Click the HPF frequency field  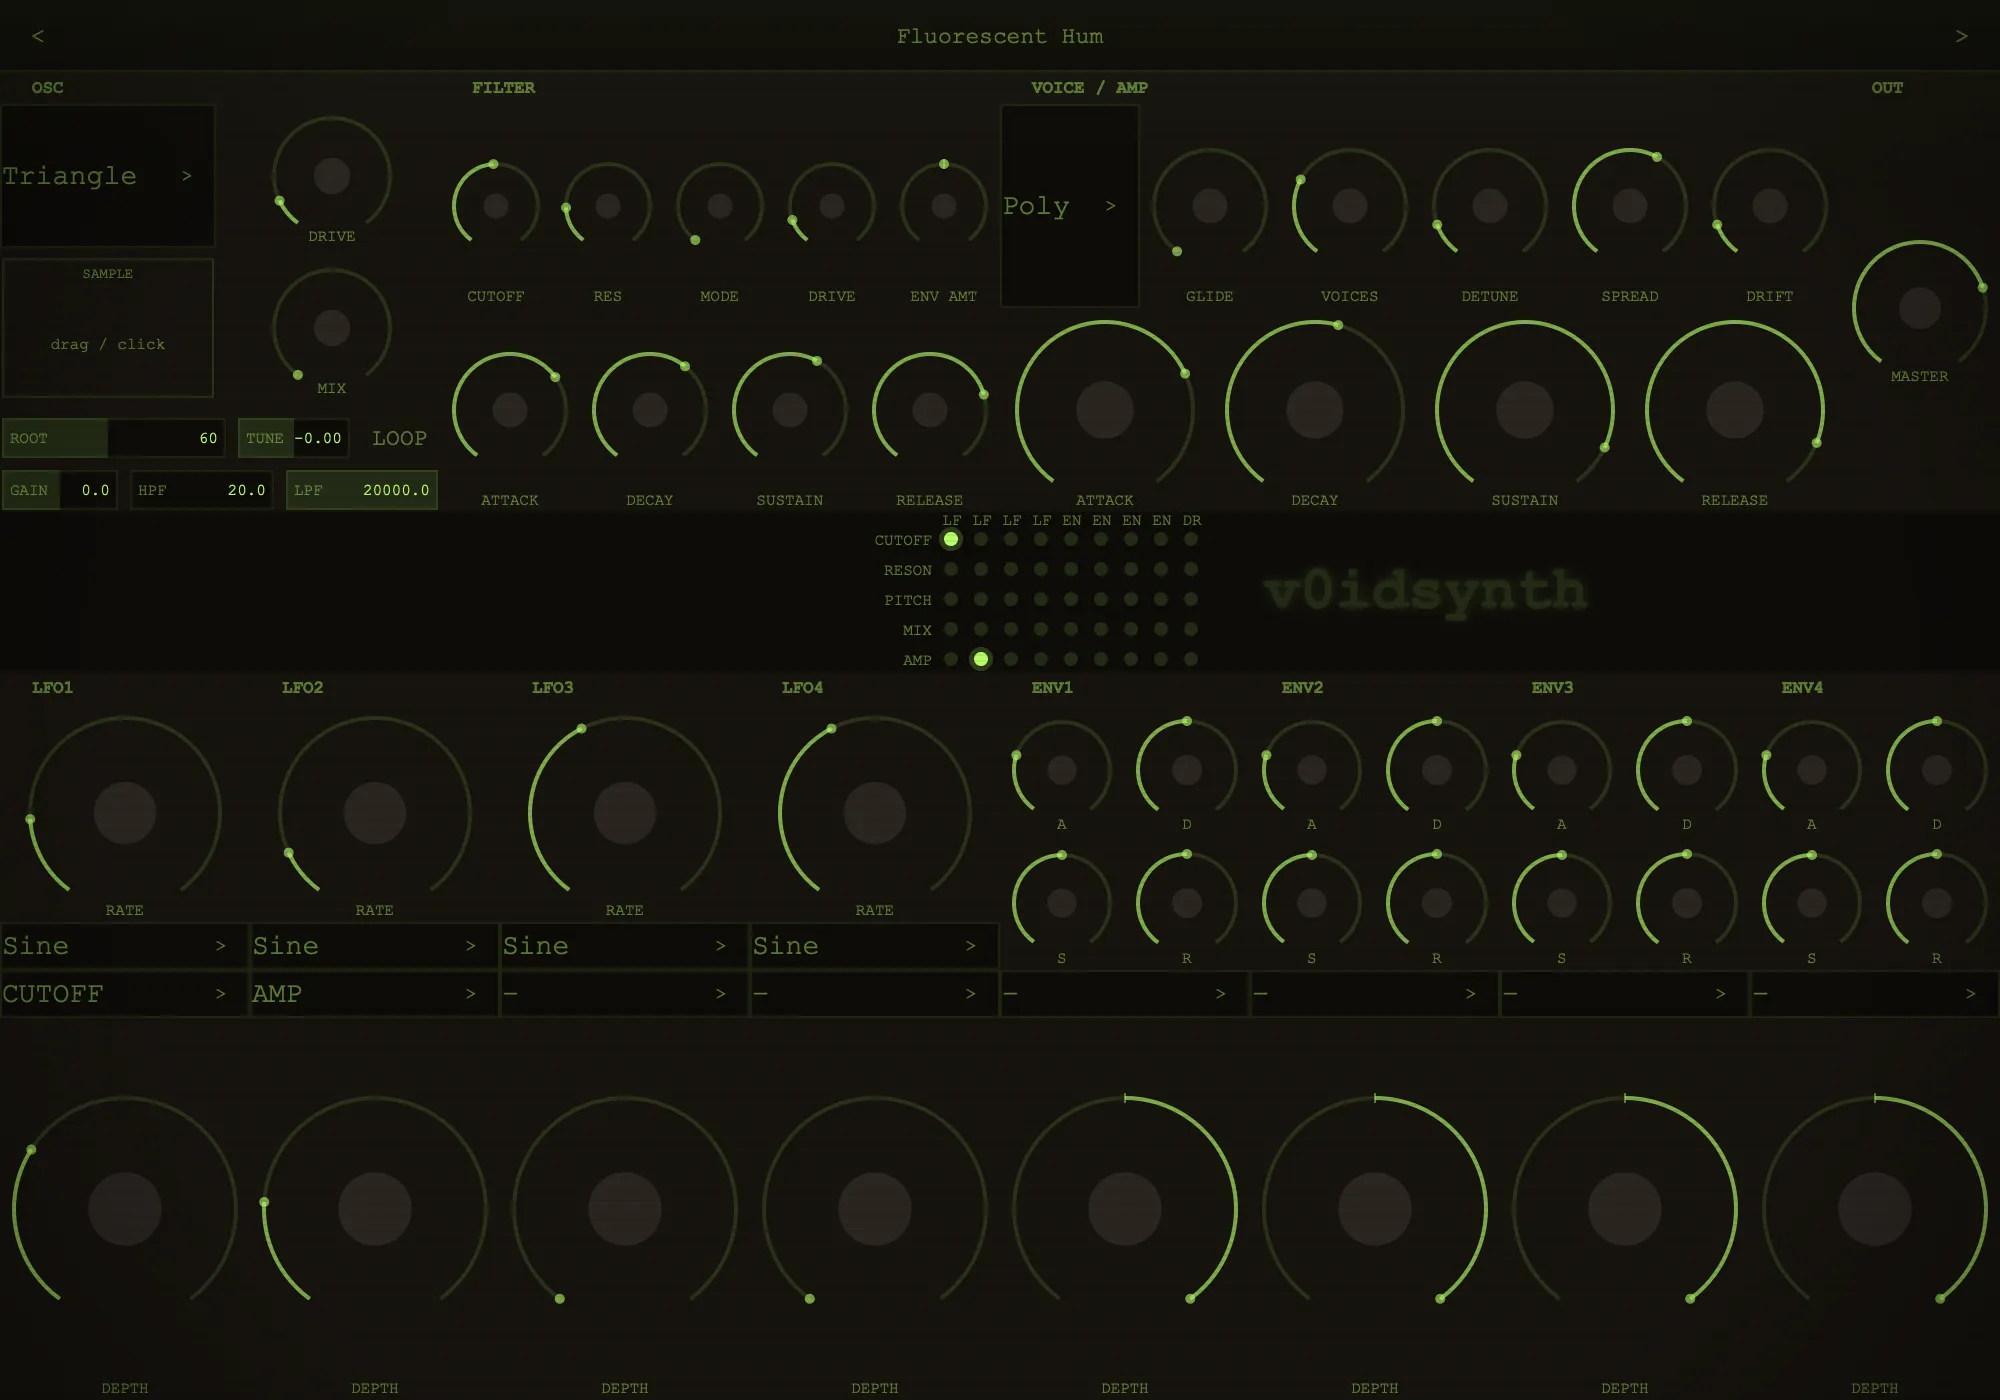pos(202,490)
